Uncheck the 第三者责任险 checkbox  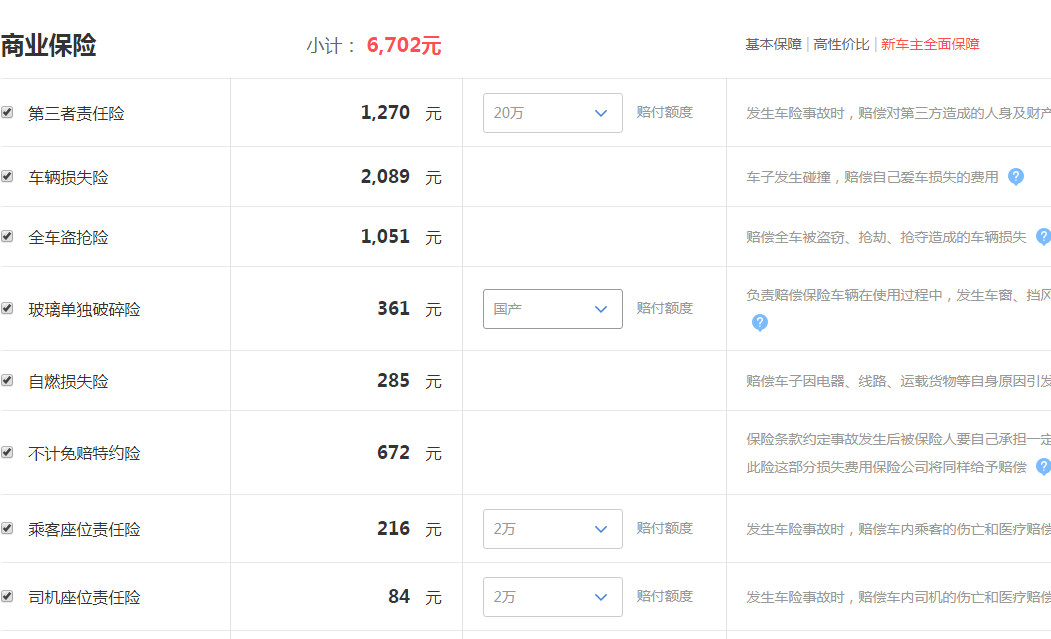pyautogui.click(x=7, y=112)
